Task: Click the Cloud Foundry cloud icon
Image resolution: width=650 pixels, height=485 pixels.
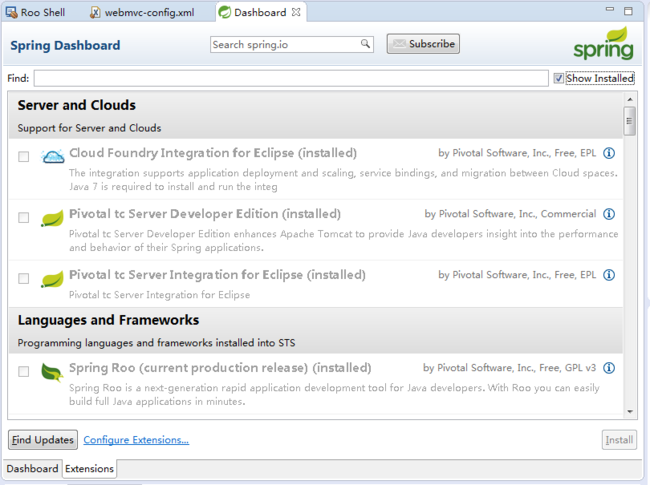Action: 53,156
